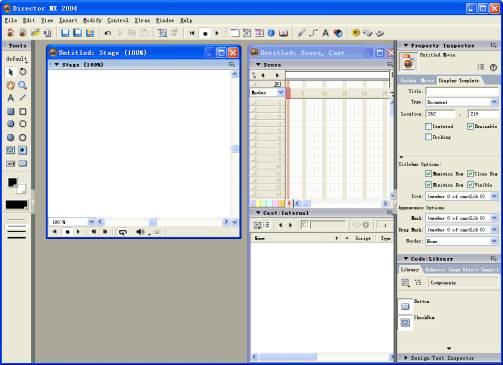Enable the Docking checkbox
Screen dimensions: 503x365
(x=428, y=137)
